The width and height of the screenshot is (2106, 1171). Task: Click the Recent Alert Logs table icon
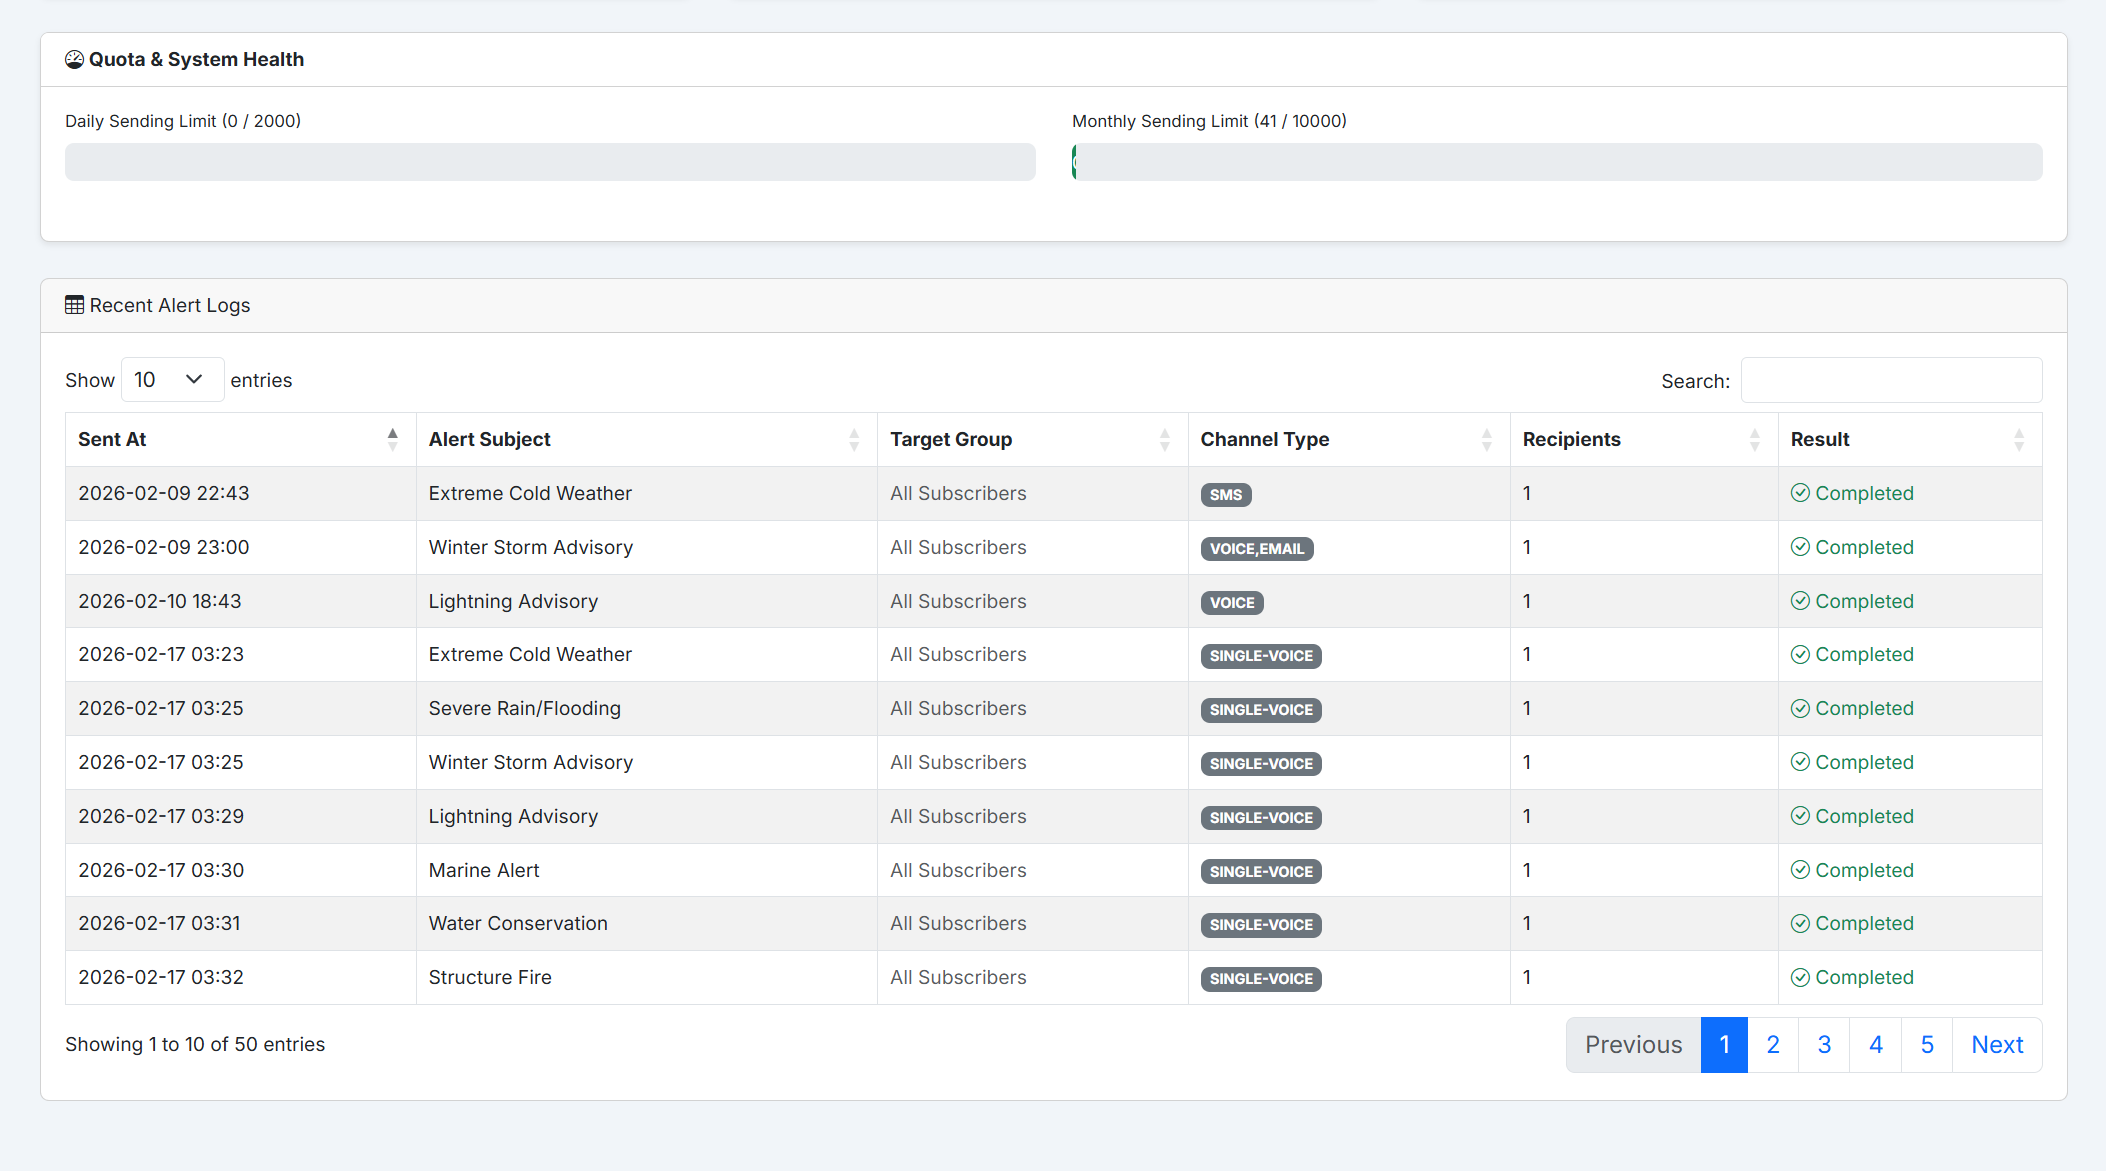click(x=74, y=305)
